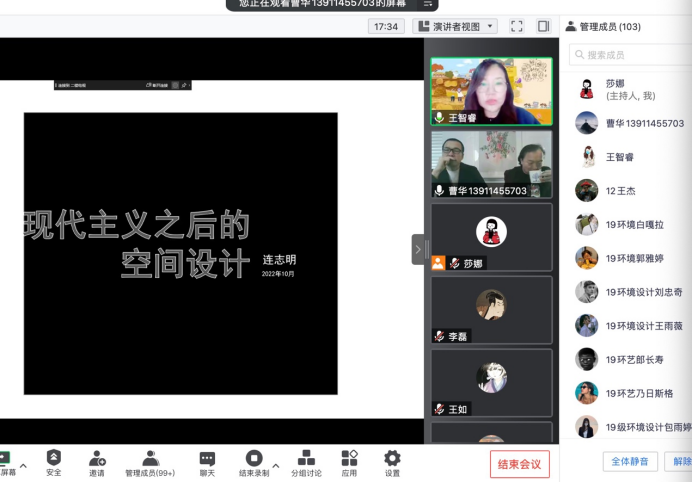Screen dimensions: 693x483
Task: Toggle 莎娜's muted microphone icon on tile
Action: 454,263
